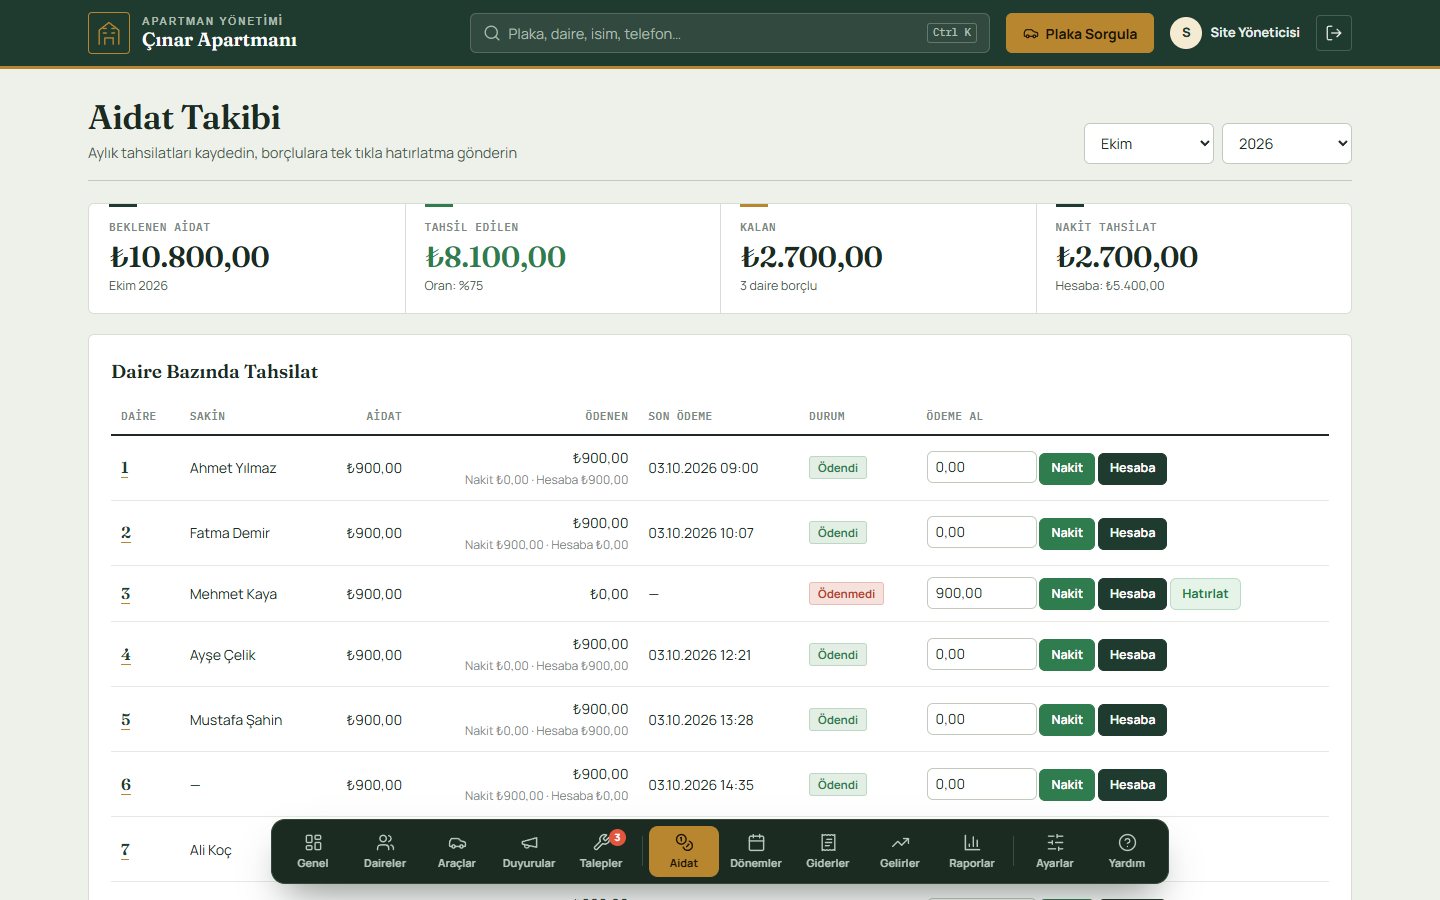This screenshot has width=1440, height=900.
Task: Open Genel dashboard from dock
Action: click(x=313, y=851)
